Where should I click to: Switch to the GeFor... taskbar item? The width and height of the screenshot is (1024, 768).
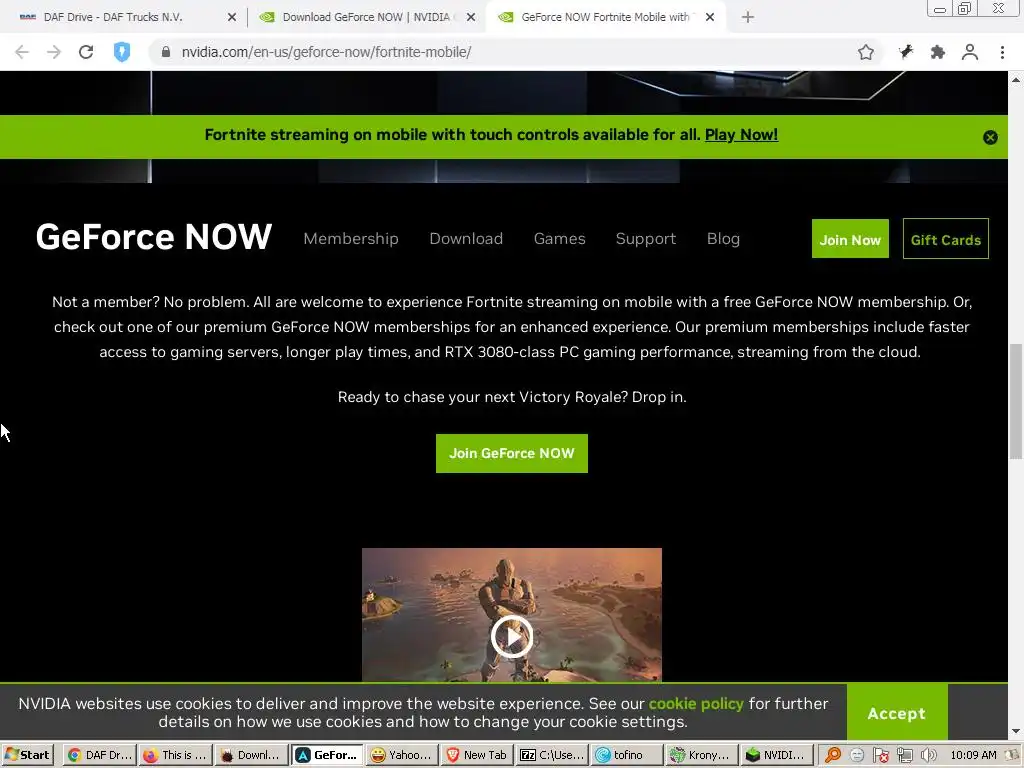click(x=327, y=755)
